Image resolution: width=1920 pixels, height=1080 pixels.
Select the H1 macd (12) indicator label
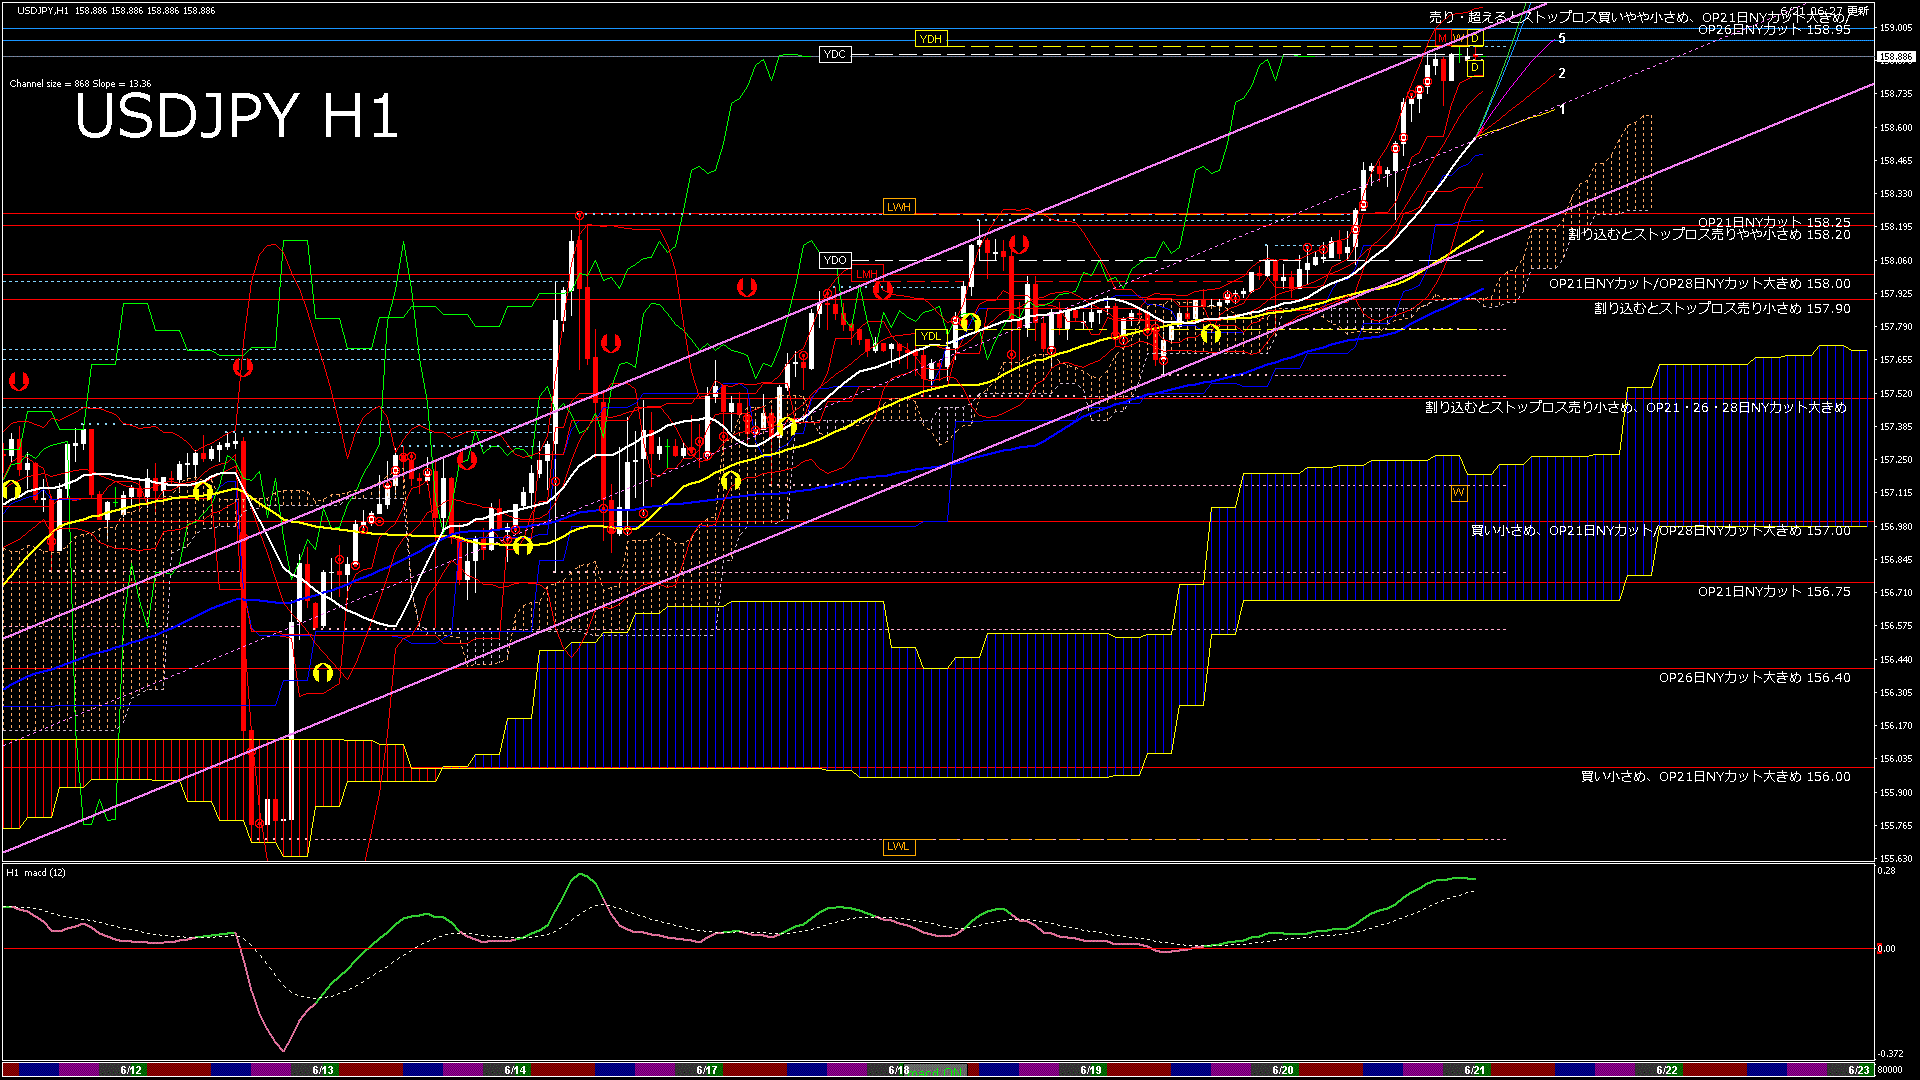point(37,873)
